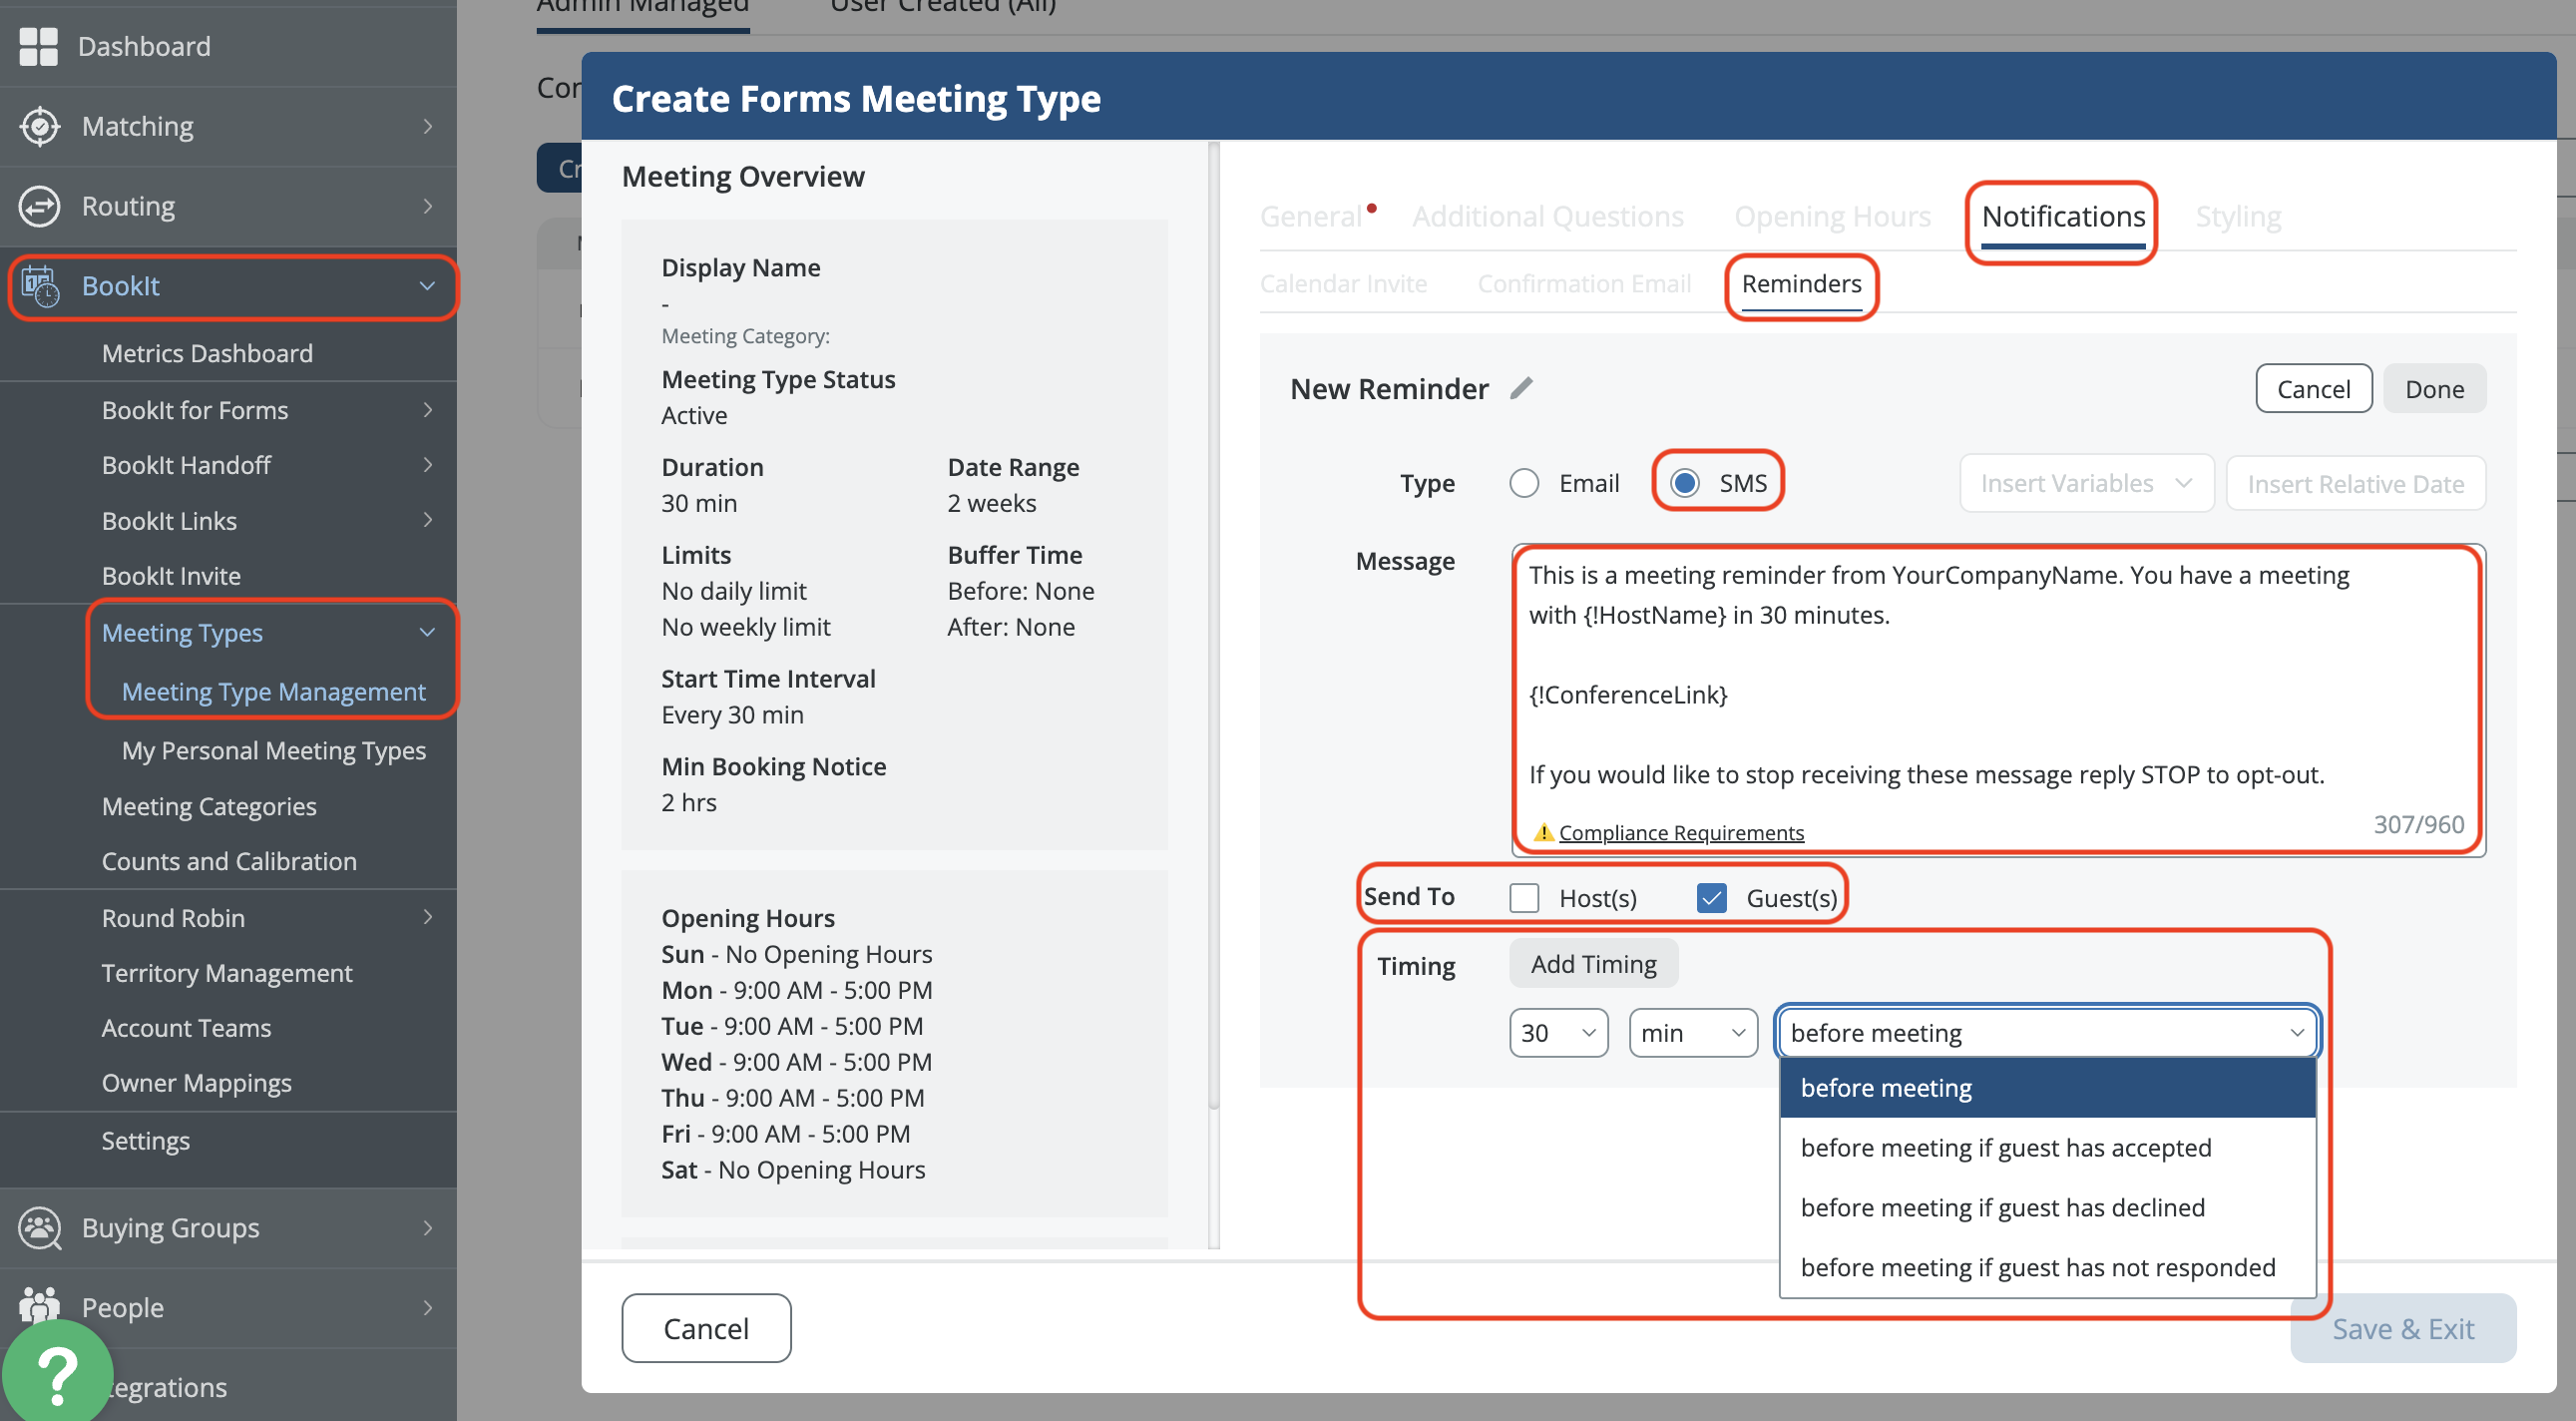Open the green help question mark
This screenshot has height=1421, width=2576.
tap(57, 1374)
